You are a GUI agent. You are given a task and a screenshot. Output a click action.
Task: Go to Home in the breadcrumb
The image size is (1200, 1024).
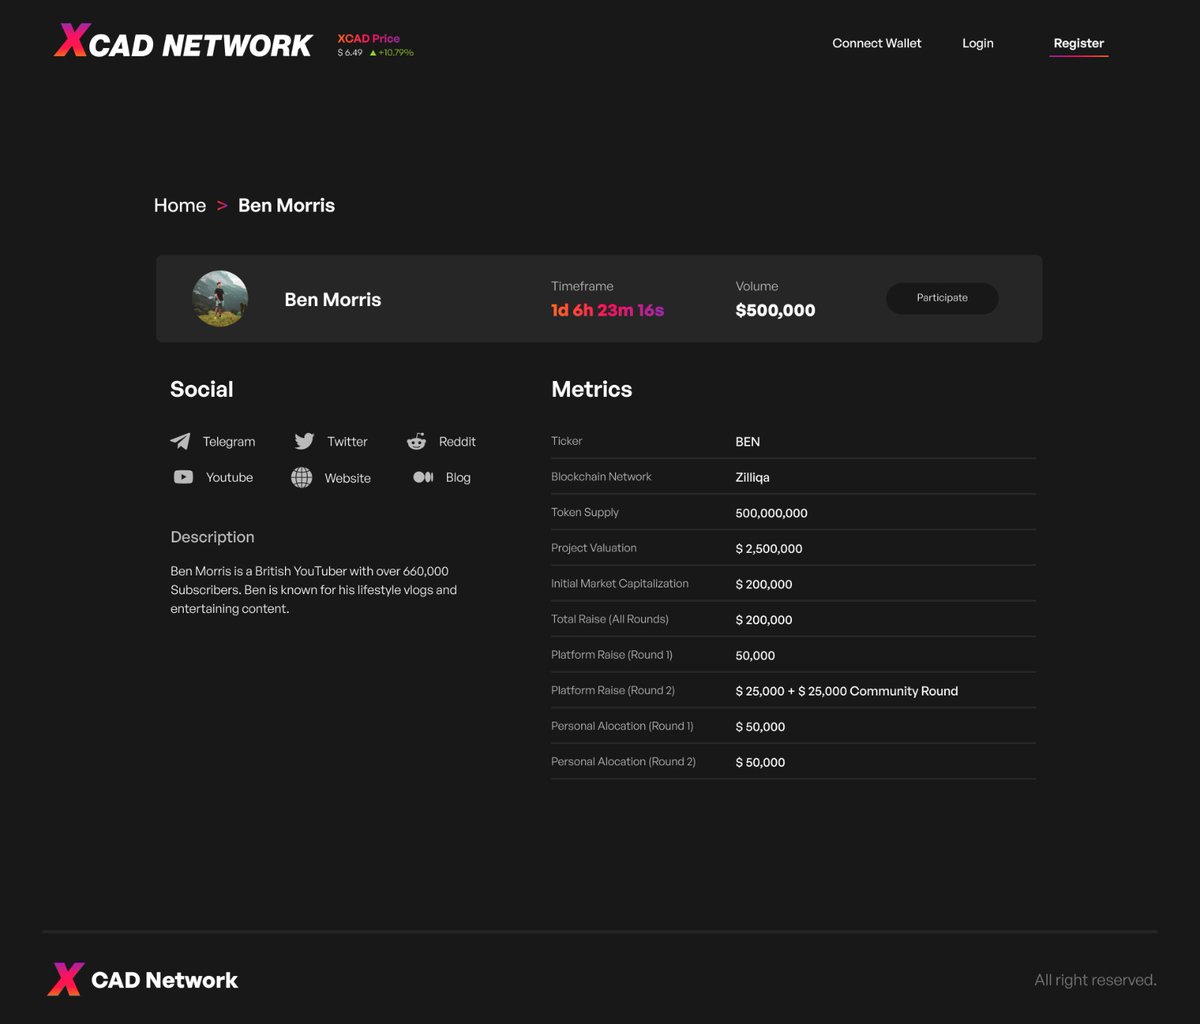[x=180, y=205]
